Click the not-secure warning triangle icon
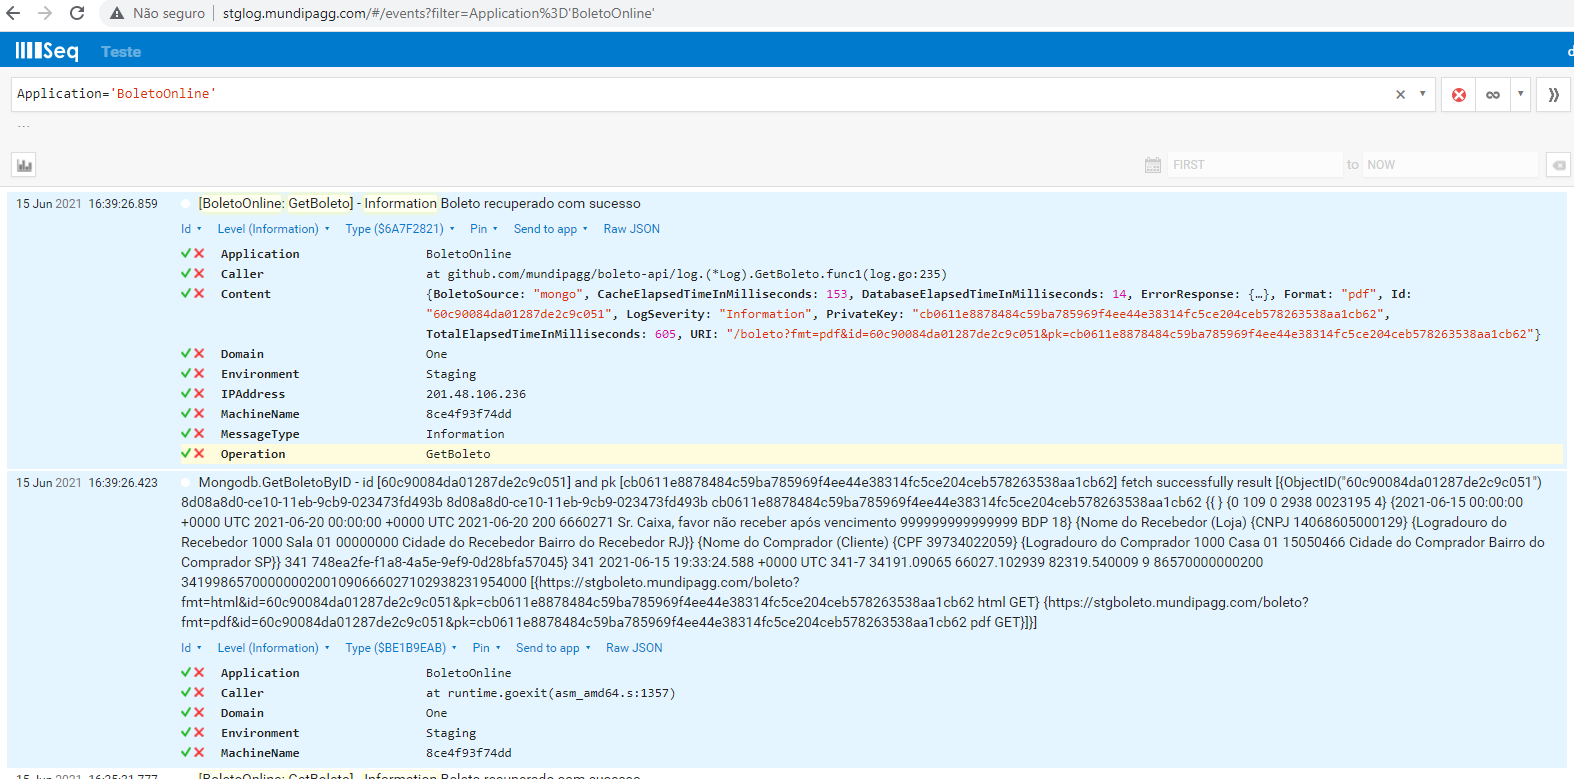Image resolution: width=1574 pixels, height=779 pixels. coord(117,14)
